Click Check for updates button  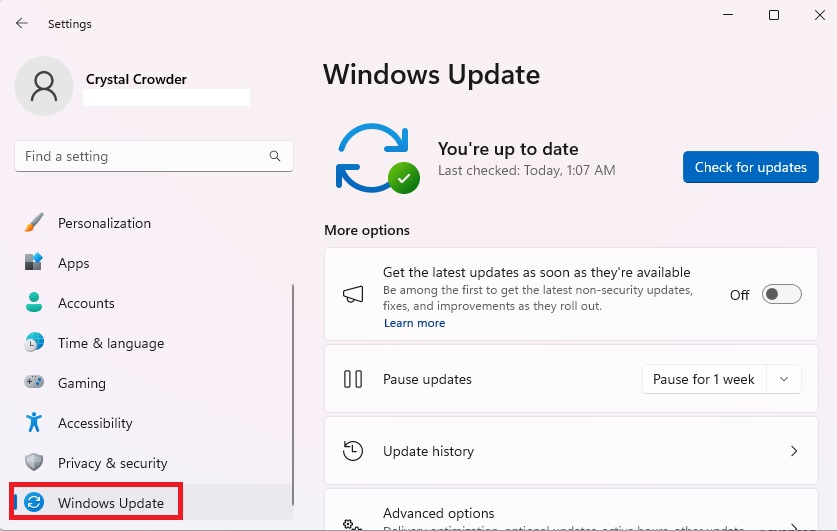pos(751,167)
